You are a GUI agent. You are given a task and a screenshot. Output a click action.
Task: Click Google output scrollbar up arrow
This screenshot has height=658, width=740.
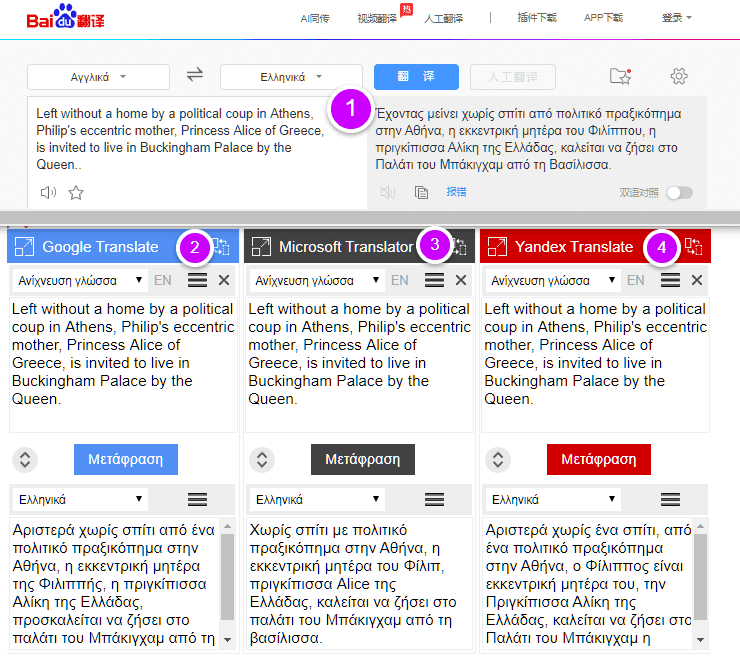[x=227, y=526]
